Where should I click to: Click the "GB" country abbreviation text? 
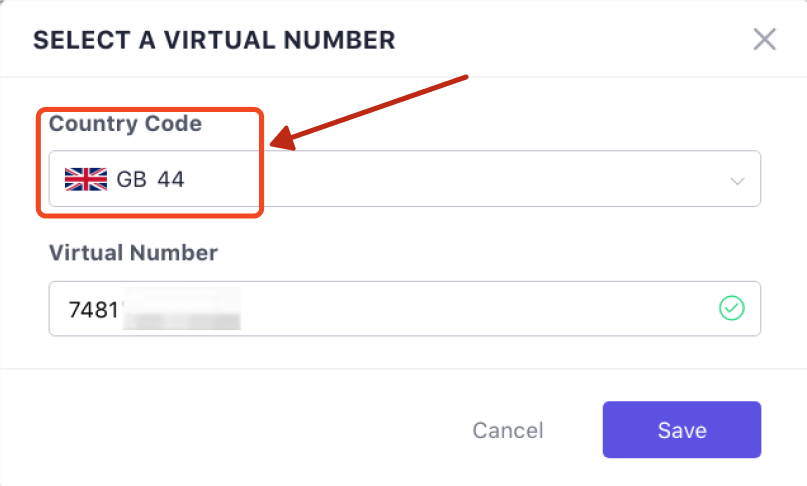click(131, 179)
